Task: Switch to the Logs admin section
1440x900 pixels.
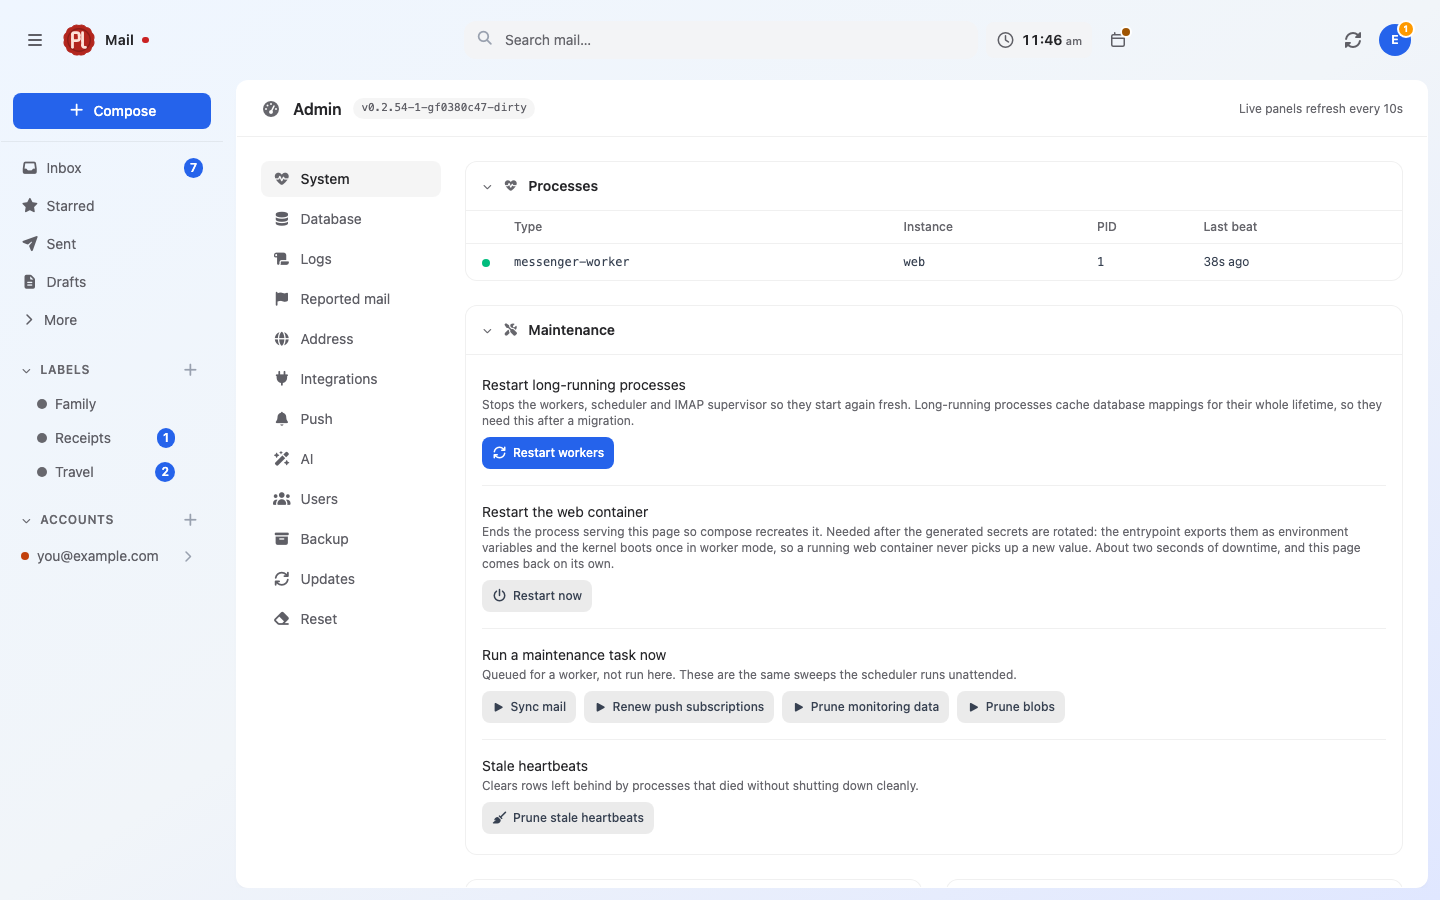Action: (x=350, y=259)
